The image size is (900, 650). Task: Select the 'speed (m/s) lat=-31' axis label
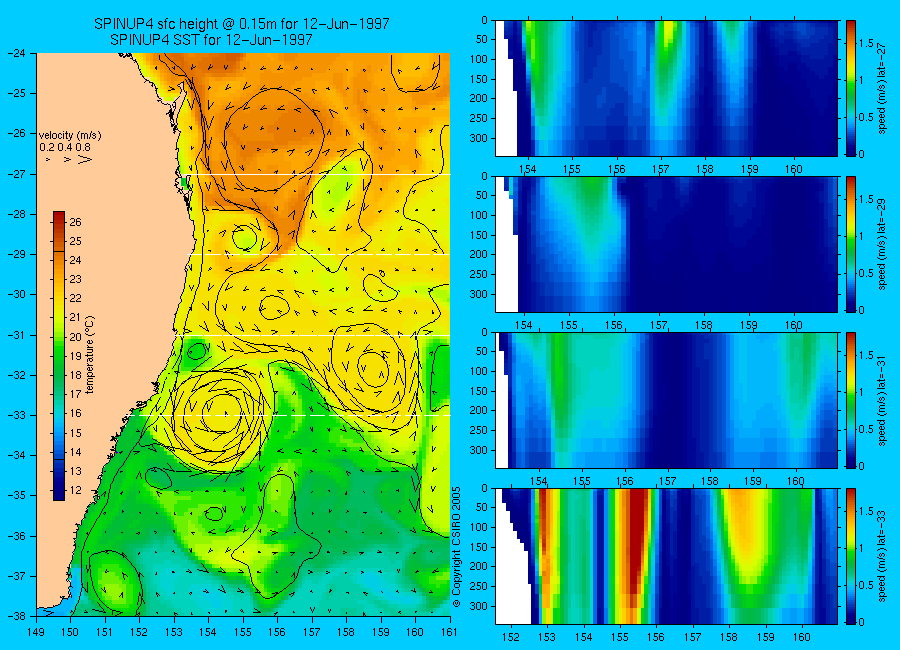coord(883,400)
